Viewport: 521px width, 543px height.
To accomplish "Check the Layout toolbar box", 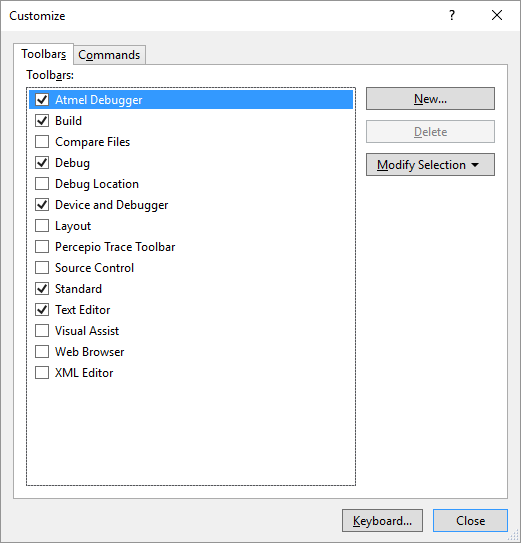I will pyautogui.click(x=42, y=226).
